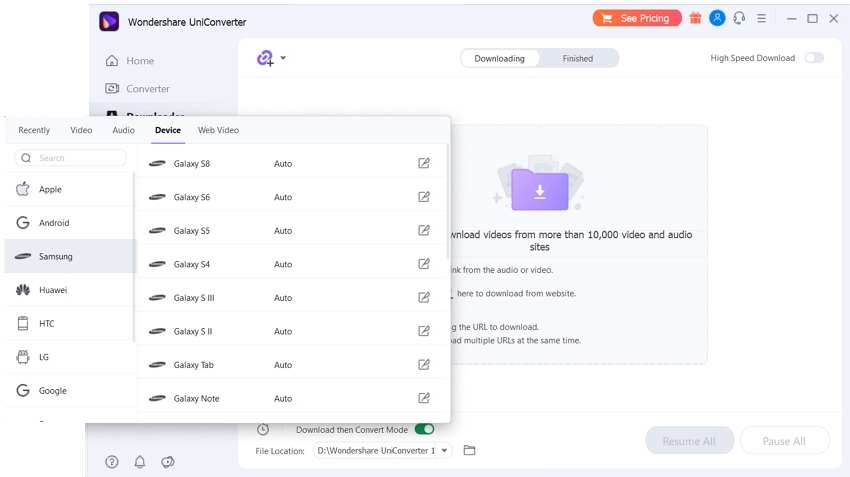This screenshot has height=477, width=850.
Task: Edit Galaxy S5 preset settings icon
Action: coord(424,230)
